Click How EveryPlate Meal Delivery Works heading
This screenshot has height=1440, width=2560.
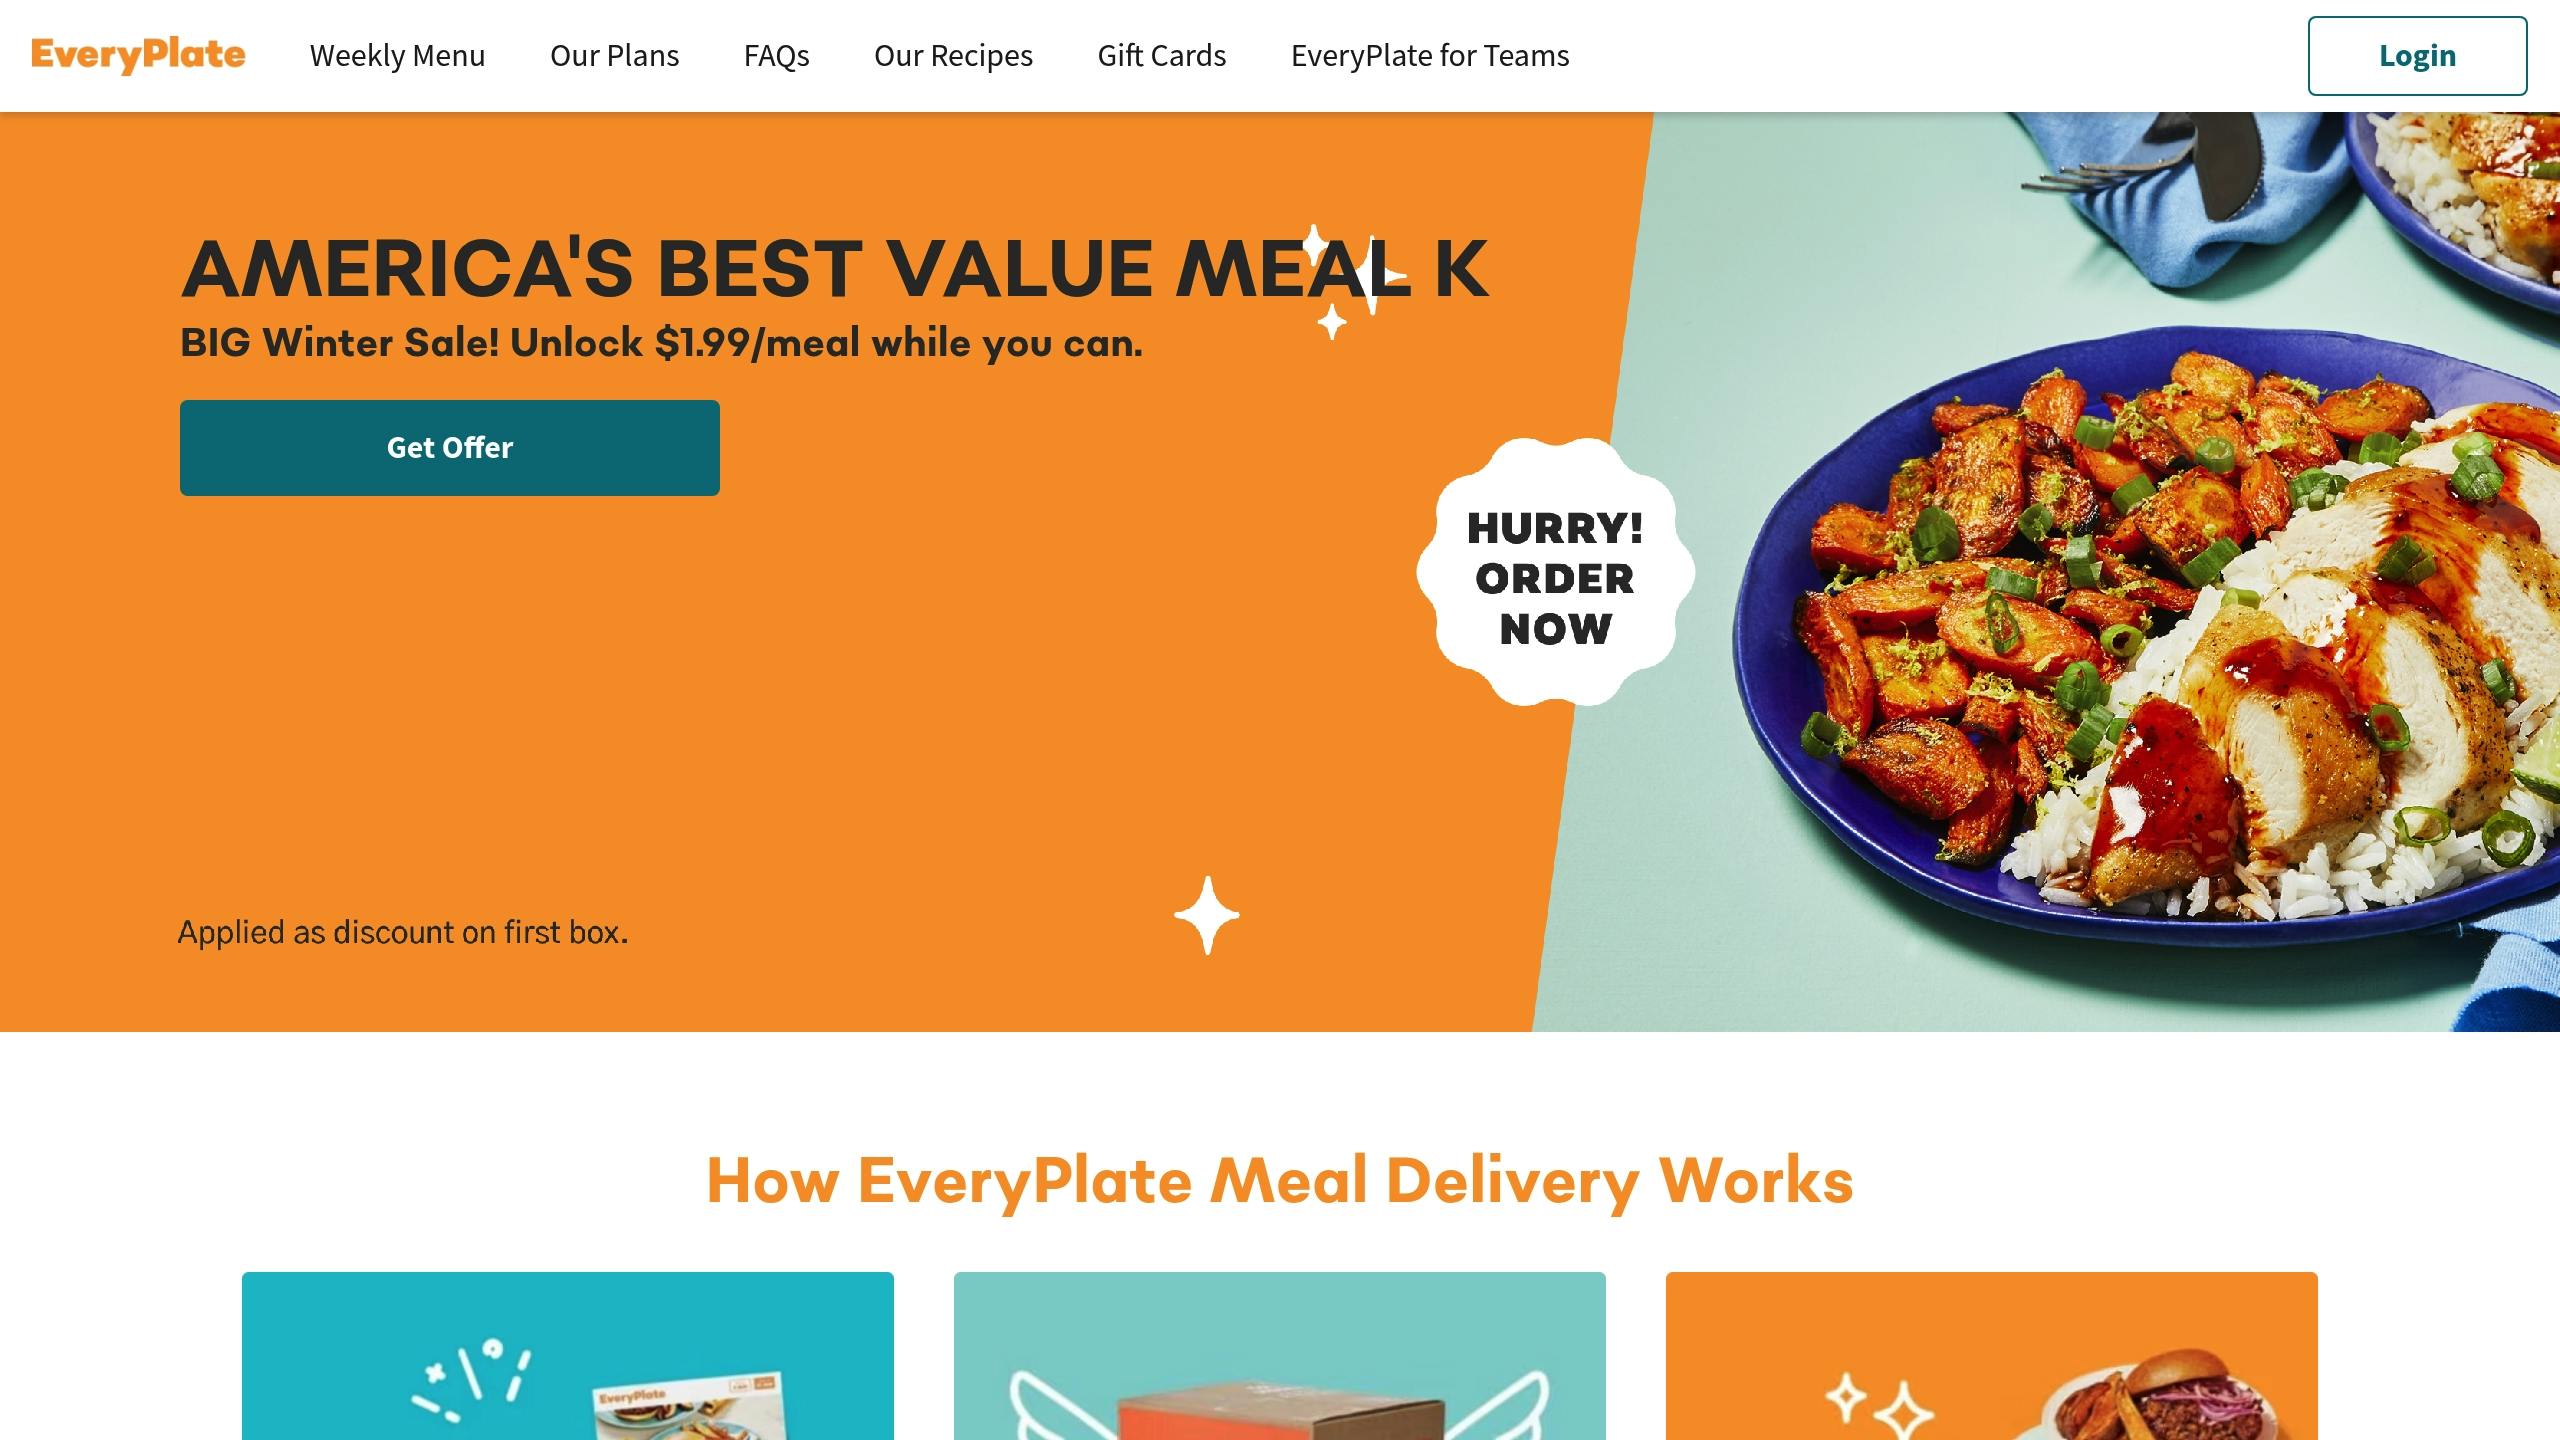coord(1280,1180)
